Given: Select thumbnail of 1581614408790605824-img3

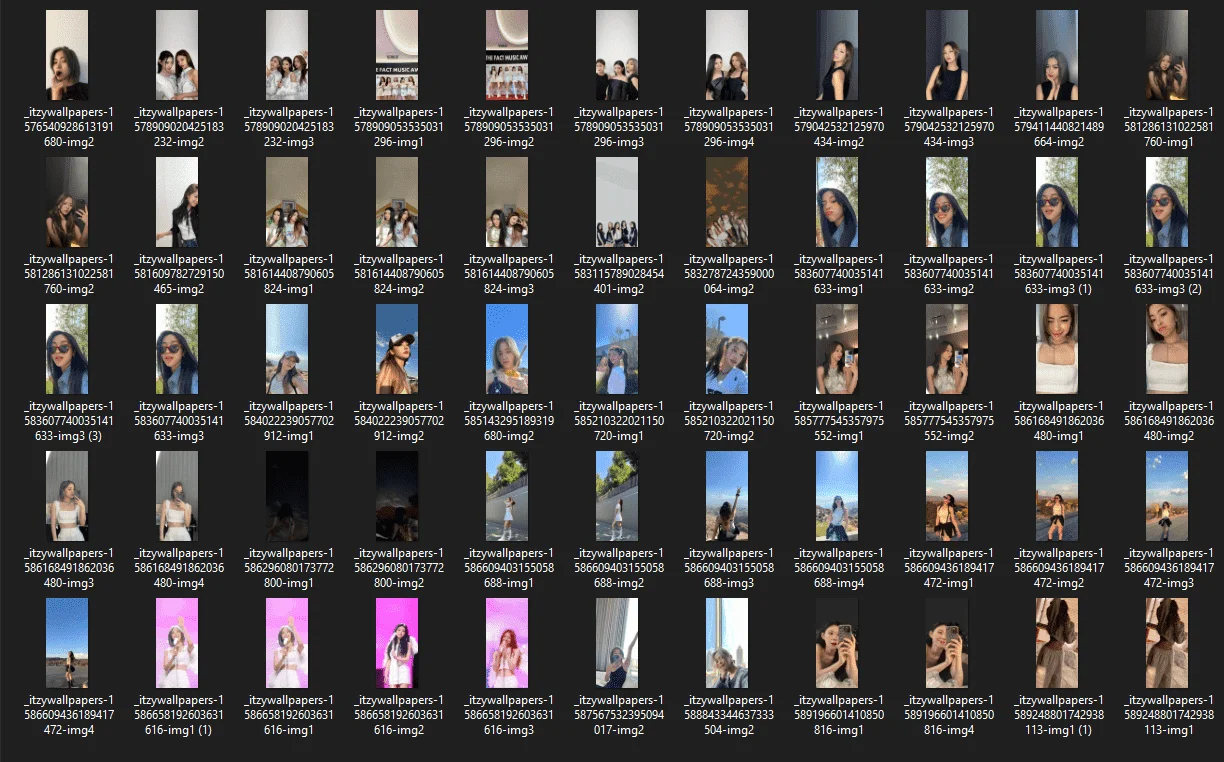Looking at the screenshot, I should click(x=507, y=203).
